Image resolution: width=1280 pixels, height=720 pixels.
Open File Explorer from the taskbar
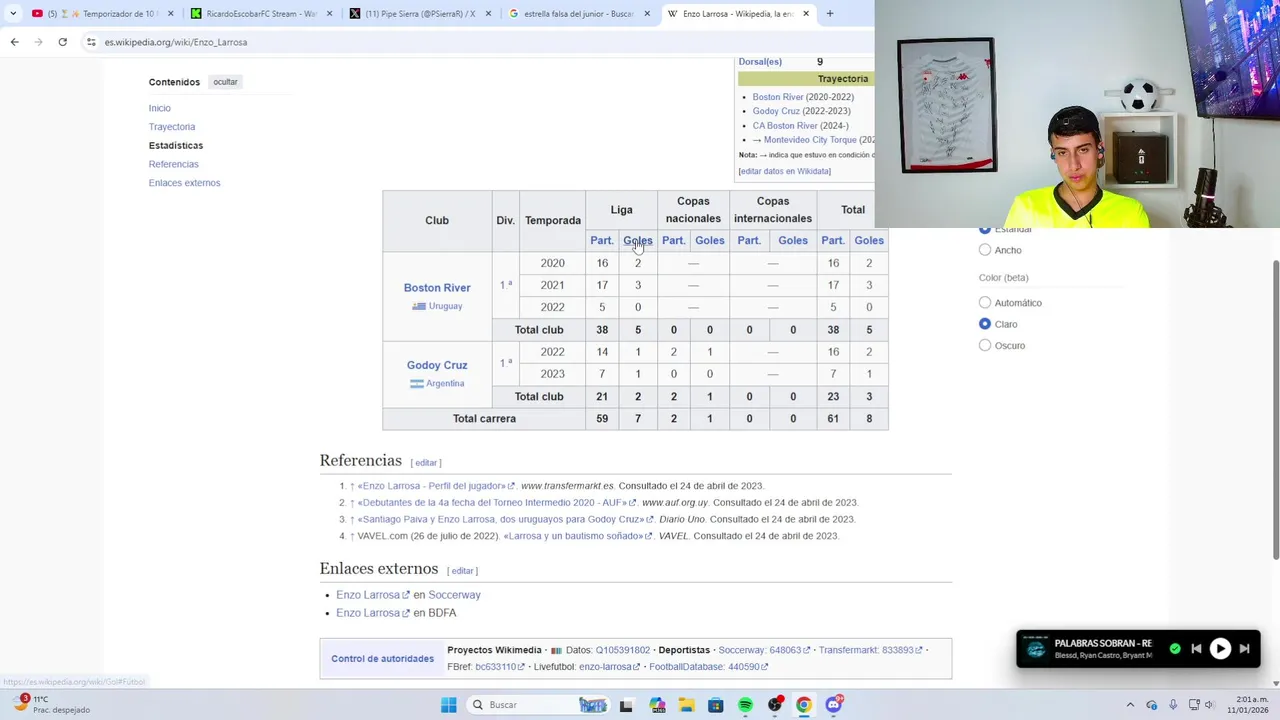point(686,705)
